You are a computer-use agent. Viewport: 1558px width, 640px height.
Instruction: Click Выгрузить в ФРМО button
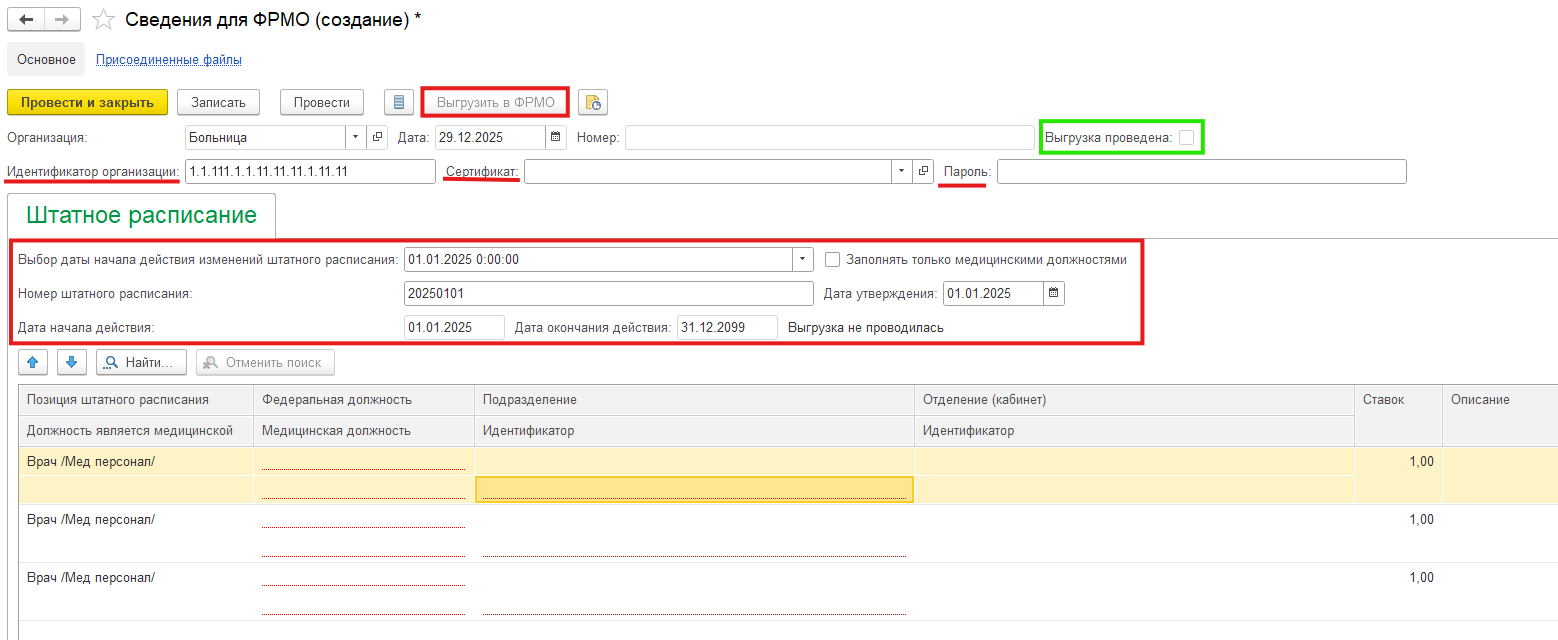click(x=496, y=102)
